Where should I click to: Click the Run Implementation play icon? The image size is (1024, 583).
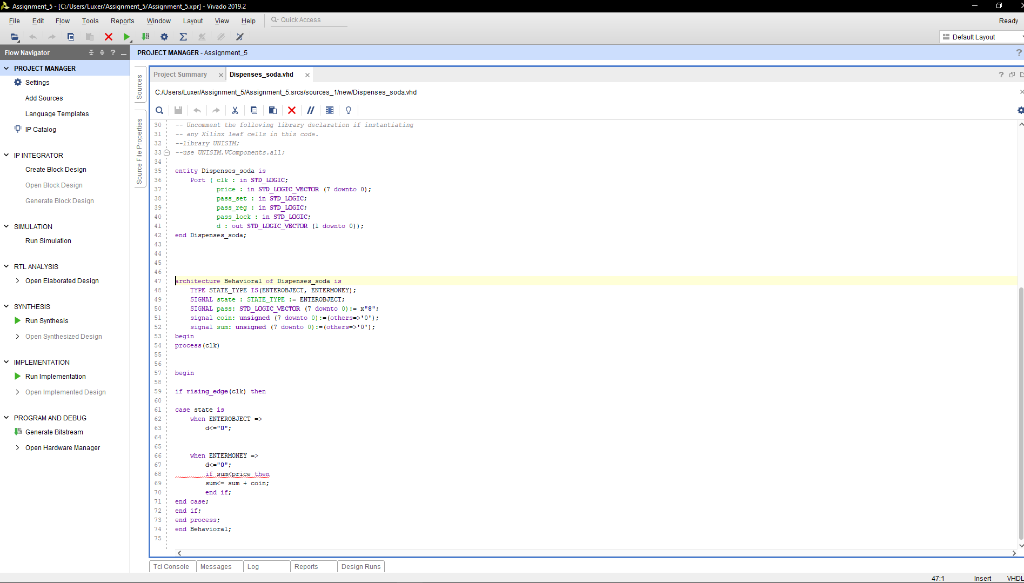coord(17,377)
